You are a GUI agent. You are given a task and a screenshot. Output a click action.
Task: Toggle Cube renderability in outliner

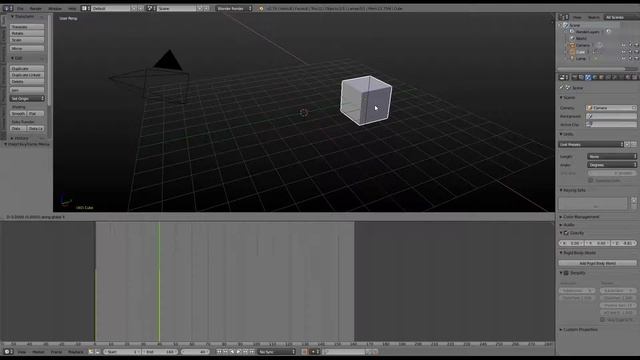(637, 52)
